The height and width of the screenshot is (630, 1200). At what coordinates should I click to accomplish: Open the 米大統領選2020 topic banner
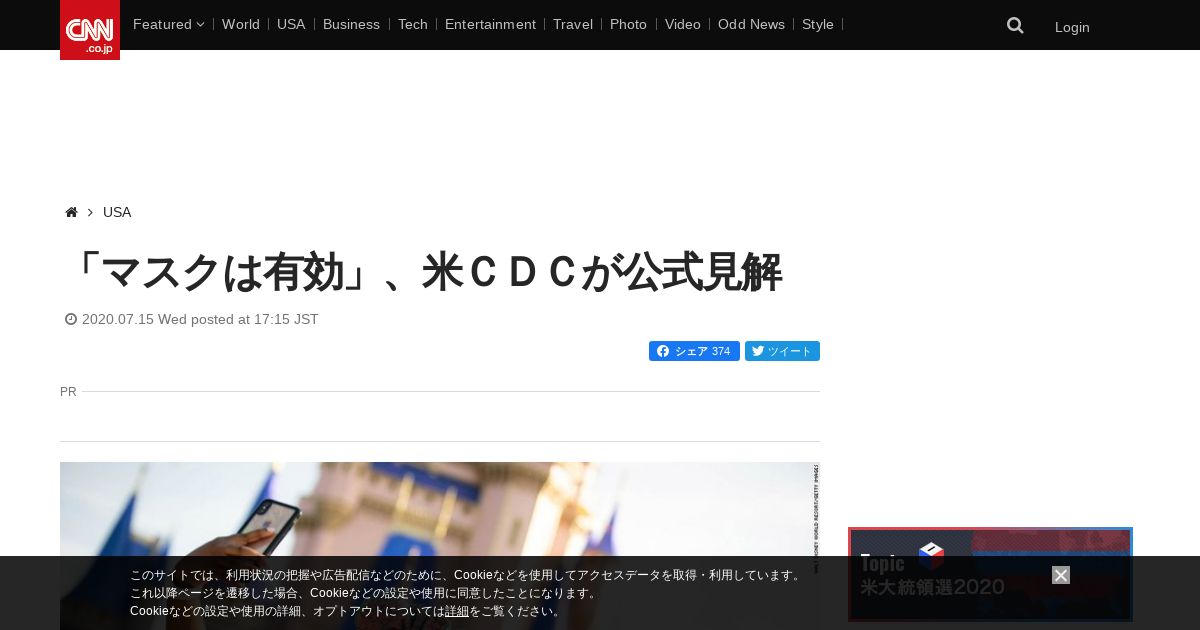990,574
